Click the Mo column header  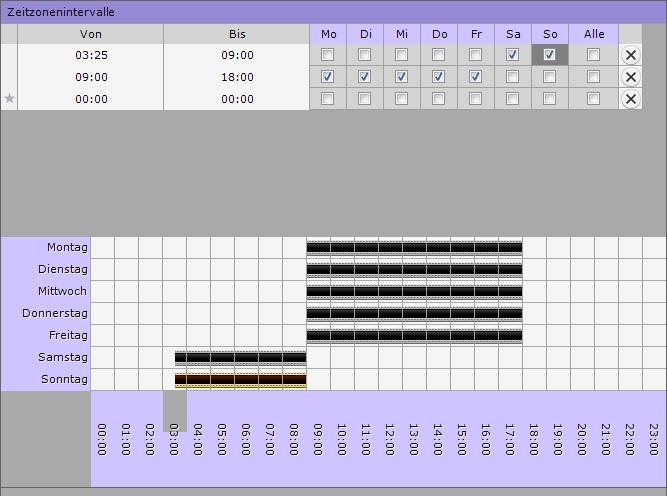click(328, 34)
